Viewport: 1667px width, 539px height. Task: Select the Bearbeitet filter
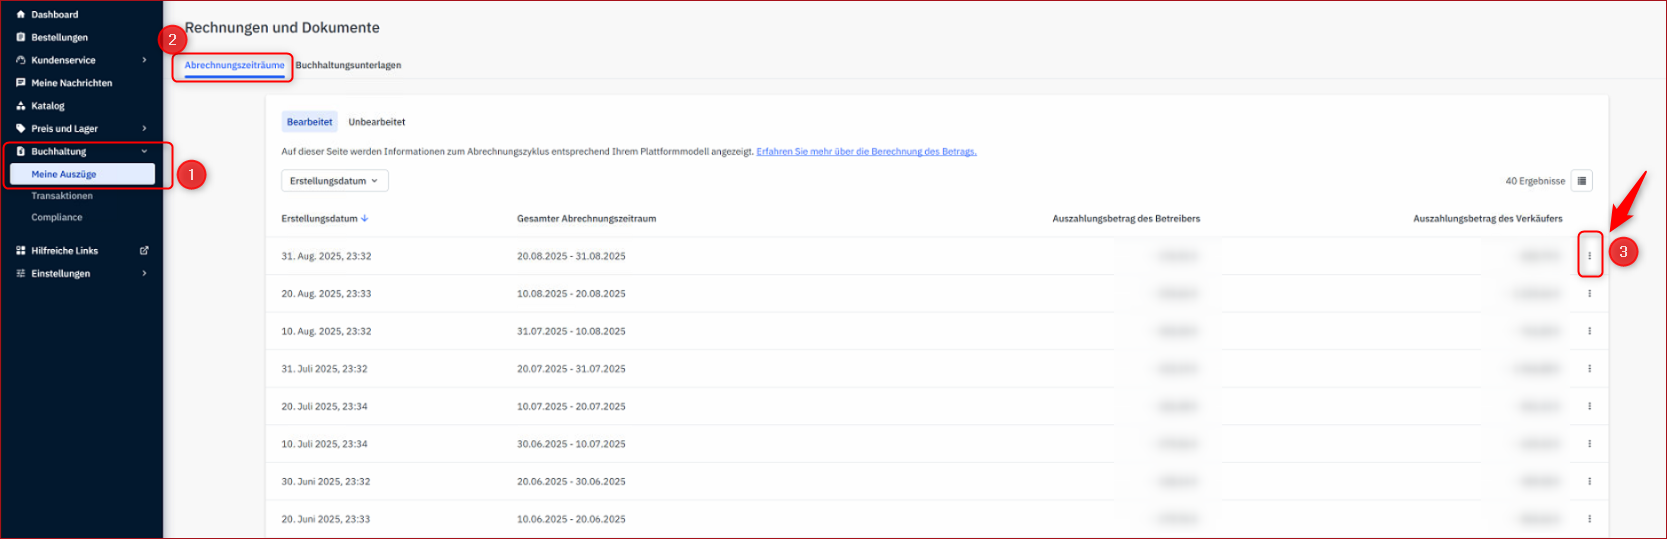coord(310,122)
